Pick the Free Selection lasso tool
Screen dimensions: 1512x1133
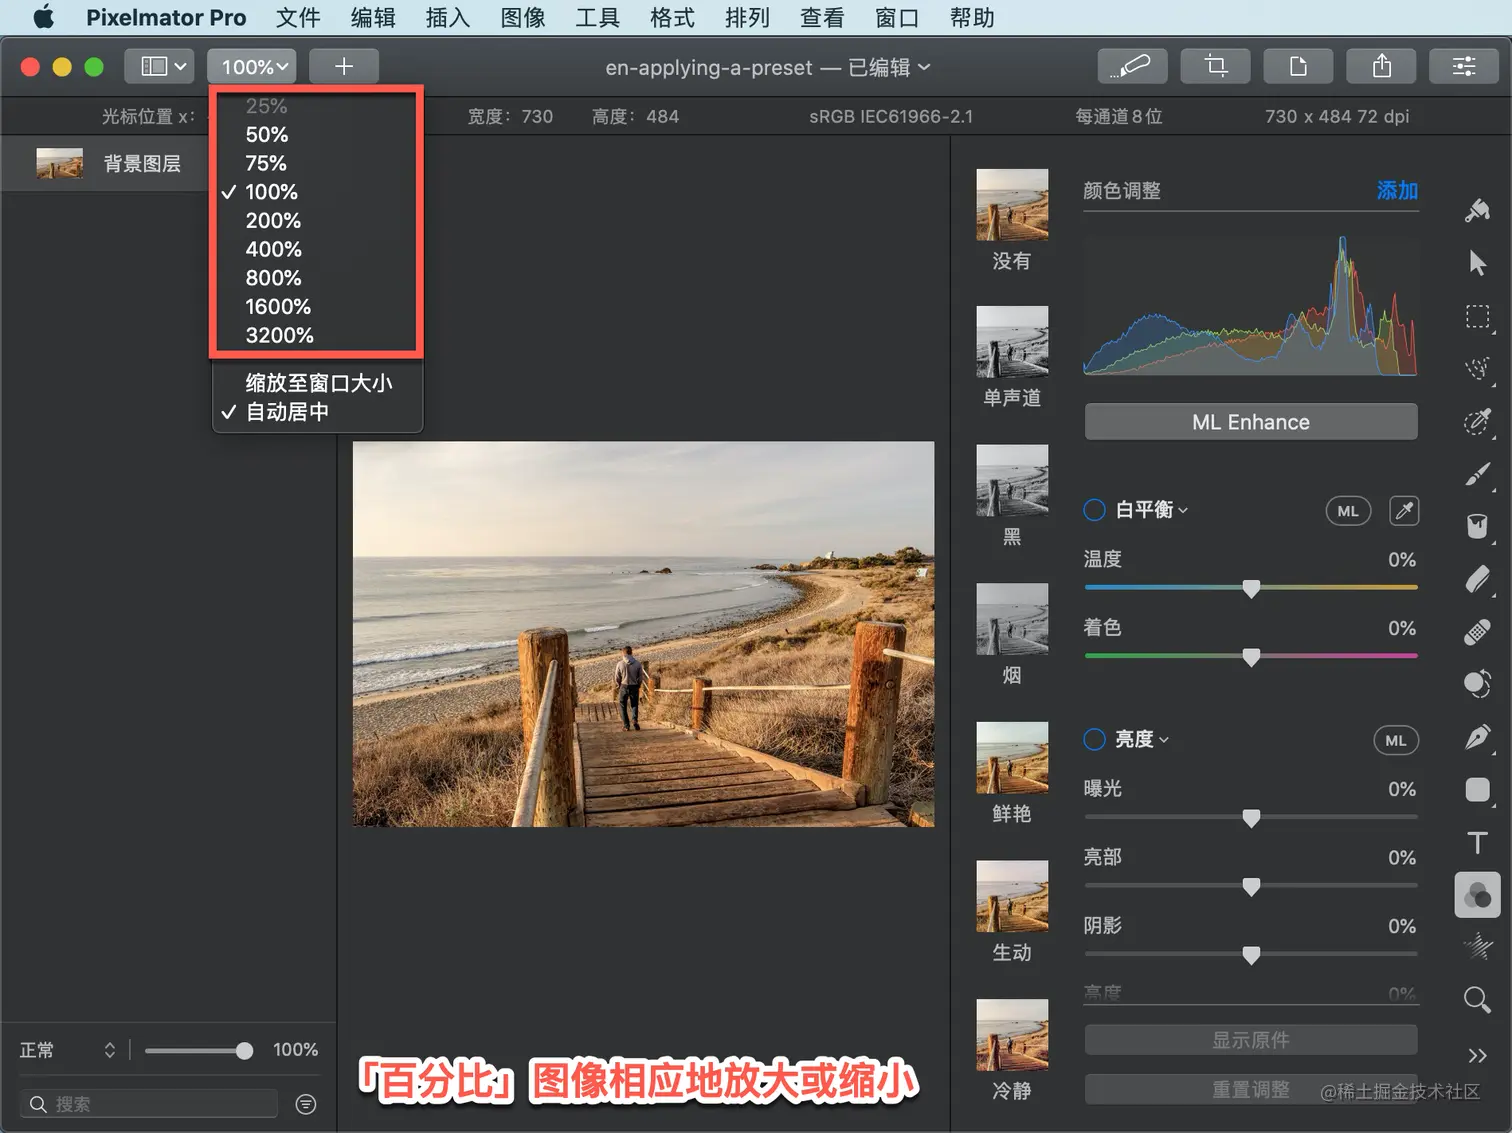[1477, 369]
